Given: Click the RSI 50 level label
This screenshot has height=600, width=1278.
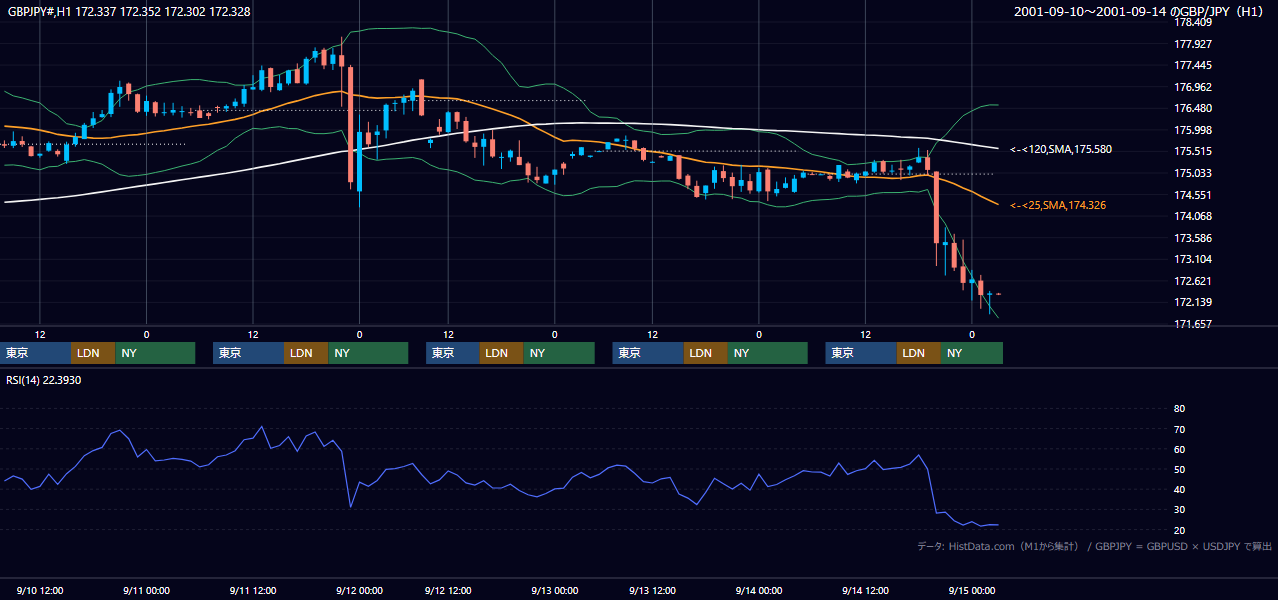Looking at the screenshot, I should [x=1179, y=469].
